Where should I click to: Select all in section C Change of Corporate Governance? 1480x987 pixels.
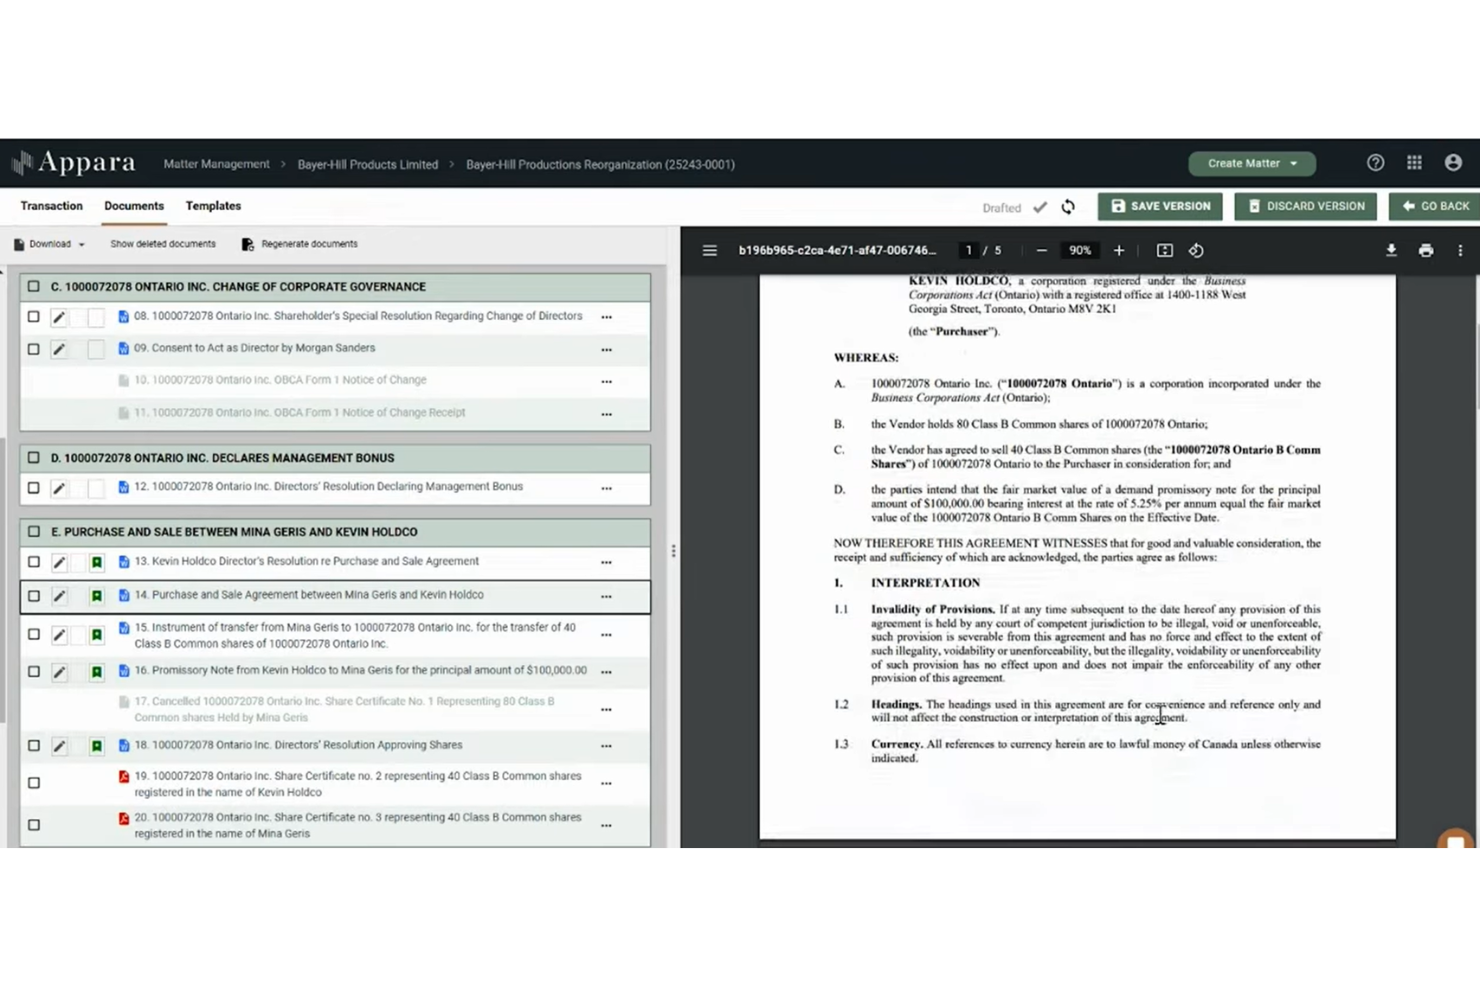(x=33, y=286)
